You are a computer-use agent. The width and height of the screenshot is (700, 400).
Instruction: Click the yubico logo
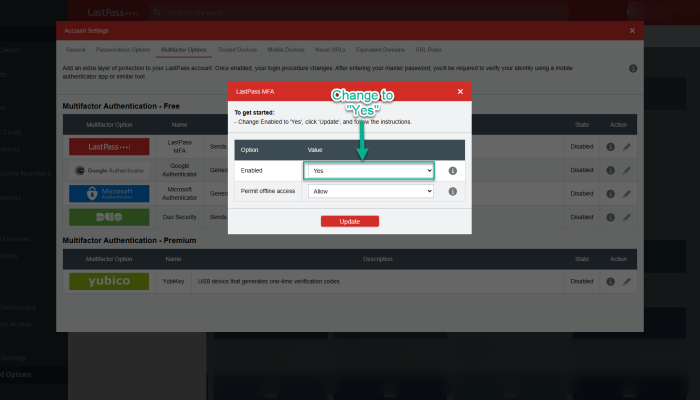pos(109,281)
